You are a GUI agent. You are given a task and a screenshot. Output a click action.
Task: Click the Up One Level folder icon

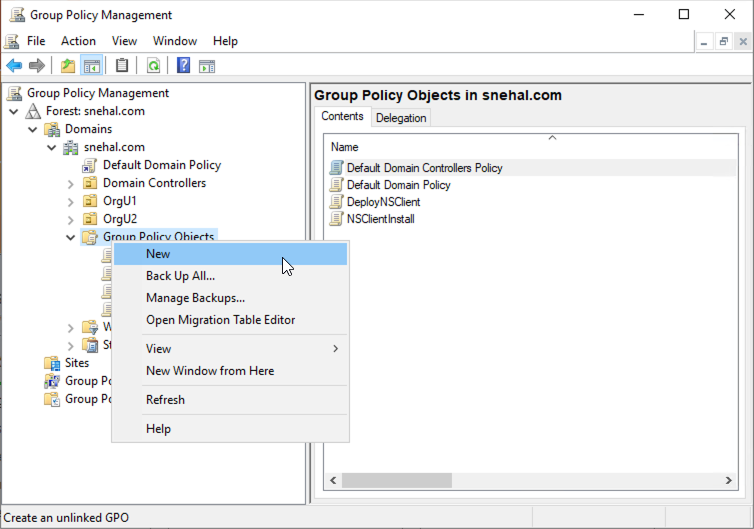point(68,66)
